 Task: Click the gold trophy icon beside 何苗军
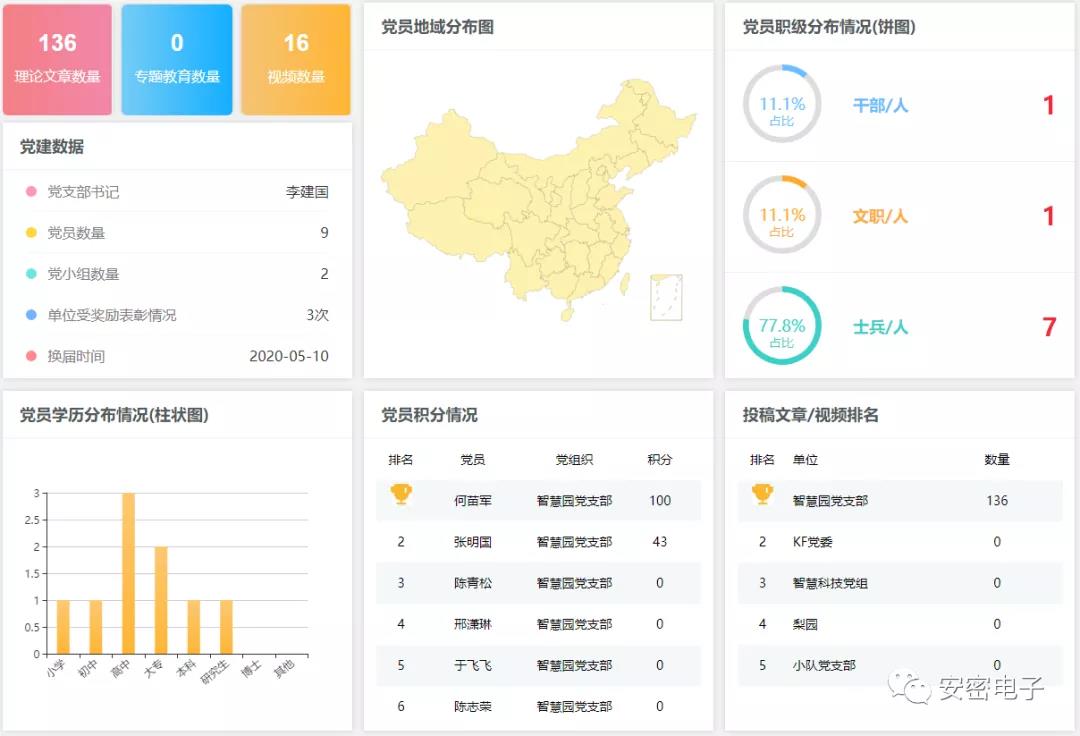coord(401,495)
